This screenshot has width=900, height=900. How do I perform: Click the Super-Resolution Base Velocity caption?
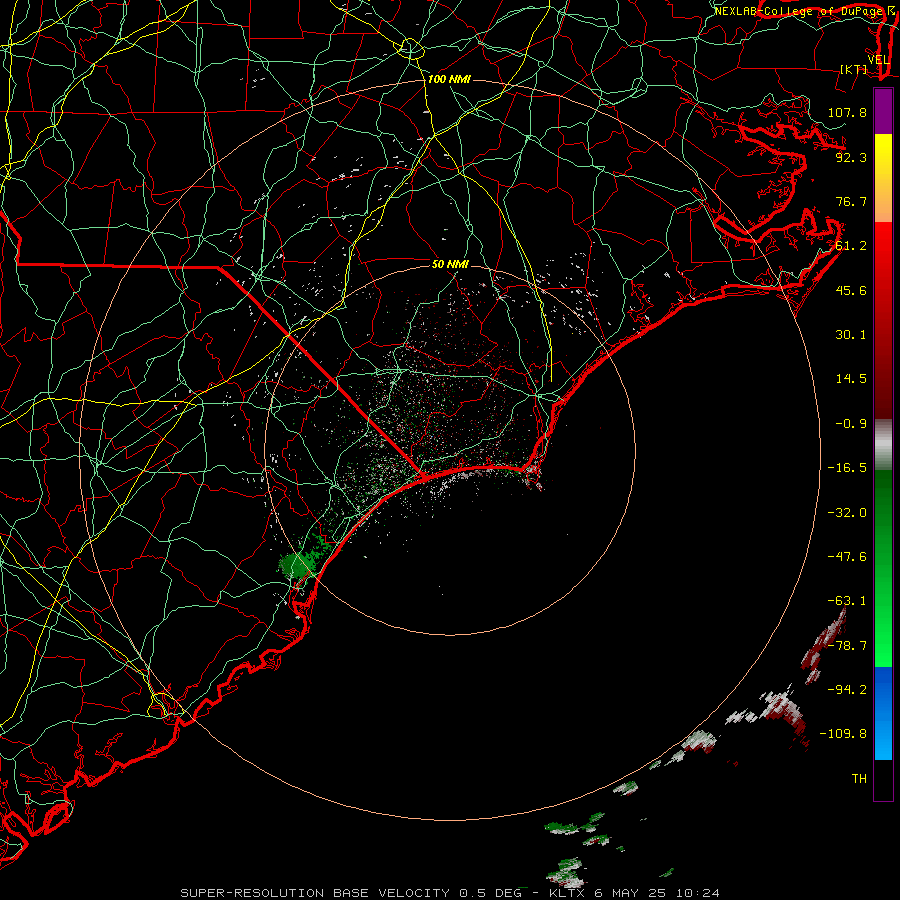(450, 893)
